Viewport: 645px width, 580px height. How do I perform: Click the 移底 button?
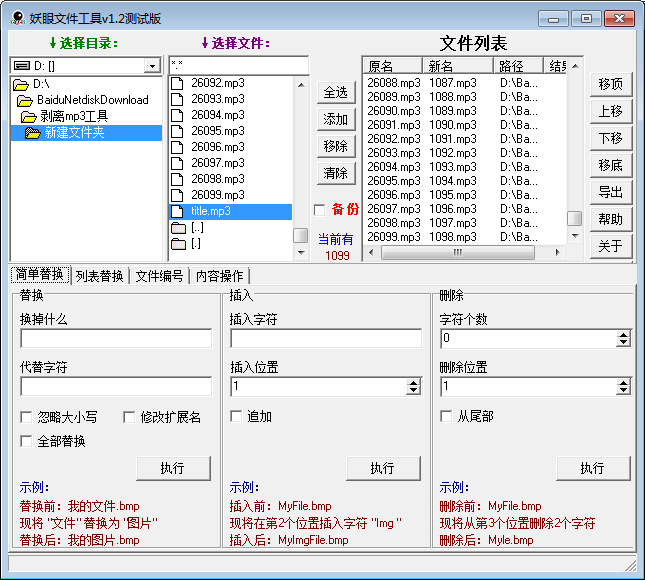coord(611,165)
